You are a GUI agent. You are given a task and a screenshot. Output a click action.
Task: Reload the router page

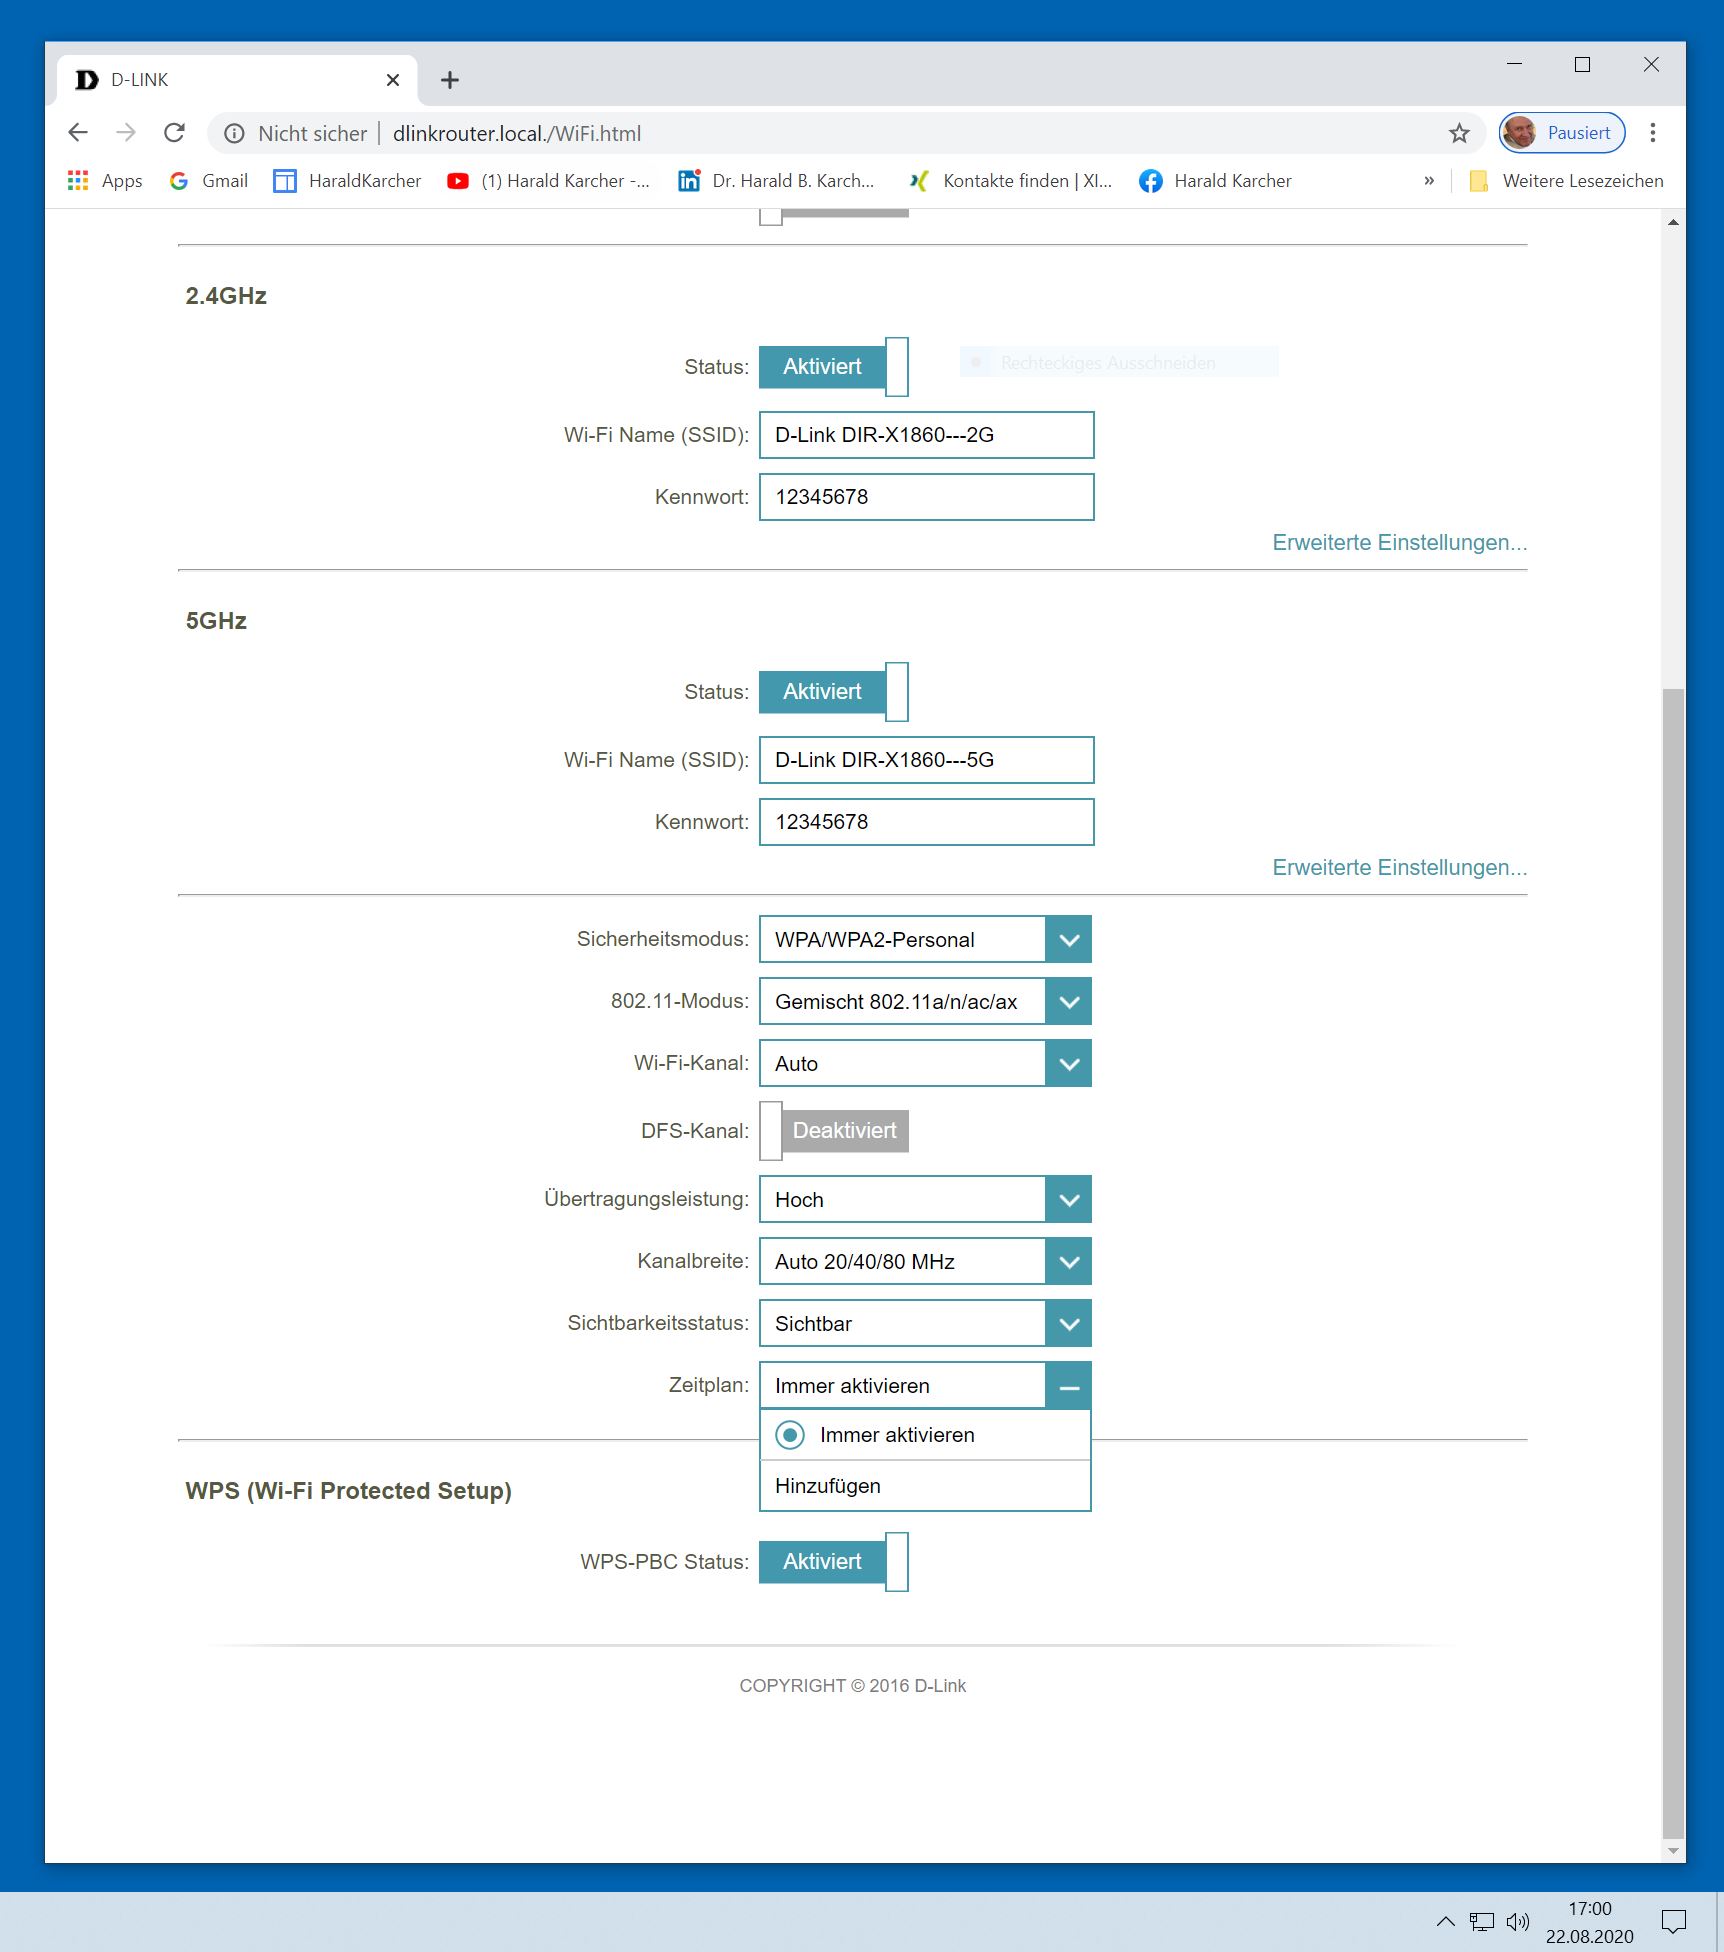pyautogui.click(x=175, y=133)
